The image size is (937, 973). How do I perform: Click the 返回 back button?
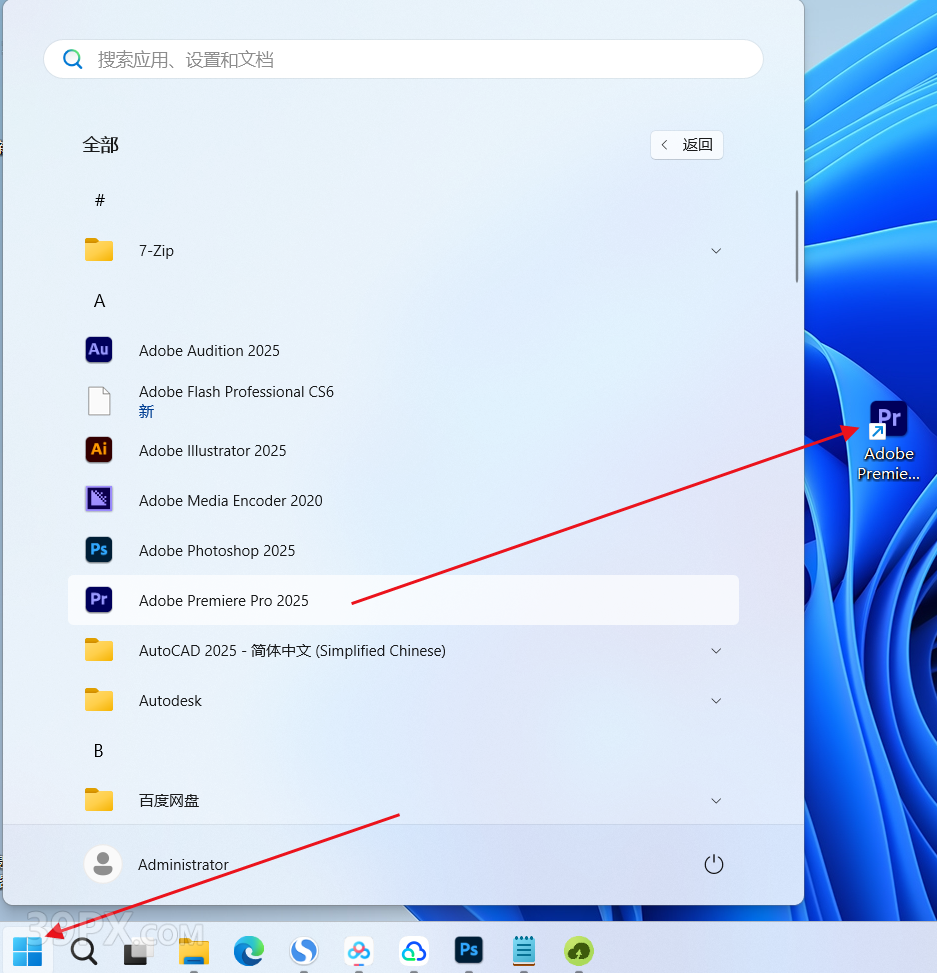click(687, 145)
